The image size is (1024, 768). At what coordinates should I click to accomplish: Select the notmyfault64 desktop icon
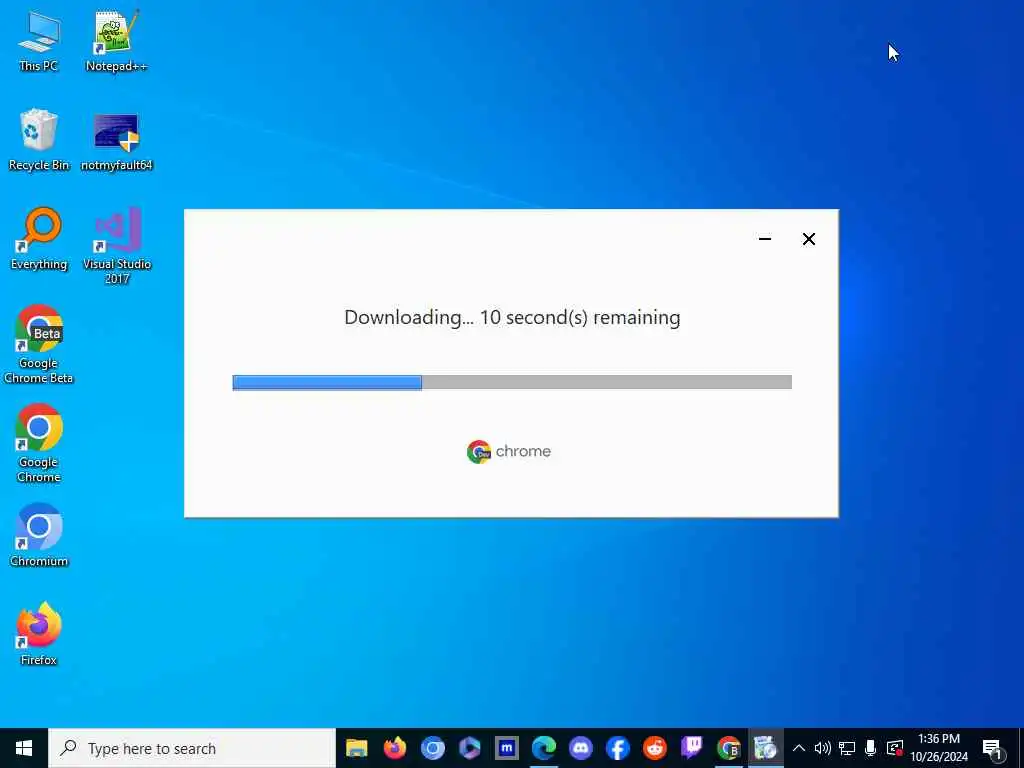pos(116,140)
